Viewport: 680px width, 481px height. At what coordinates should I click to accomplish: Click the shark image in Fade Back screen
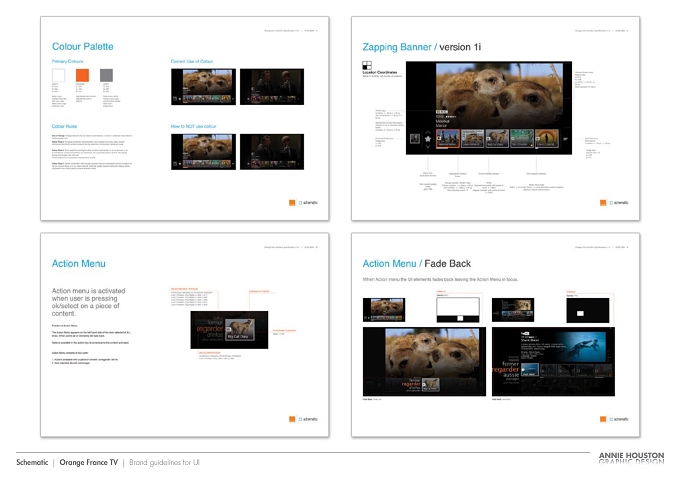pos(580,347)
